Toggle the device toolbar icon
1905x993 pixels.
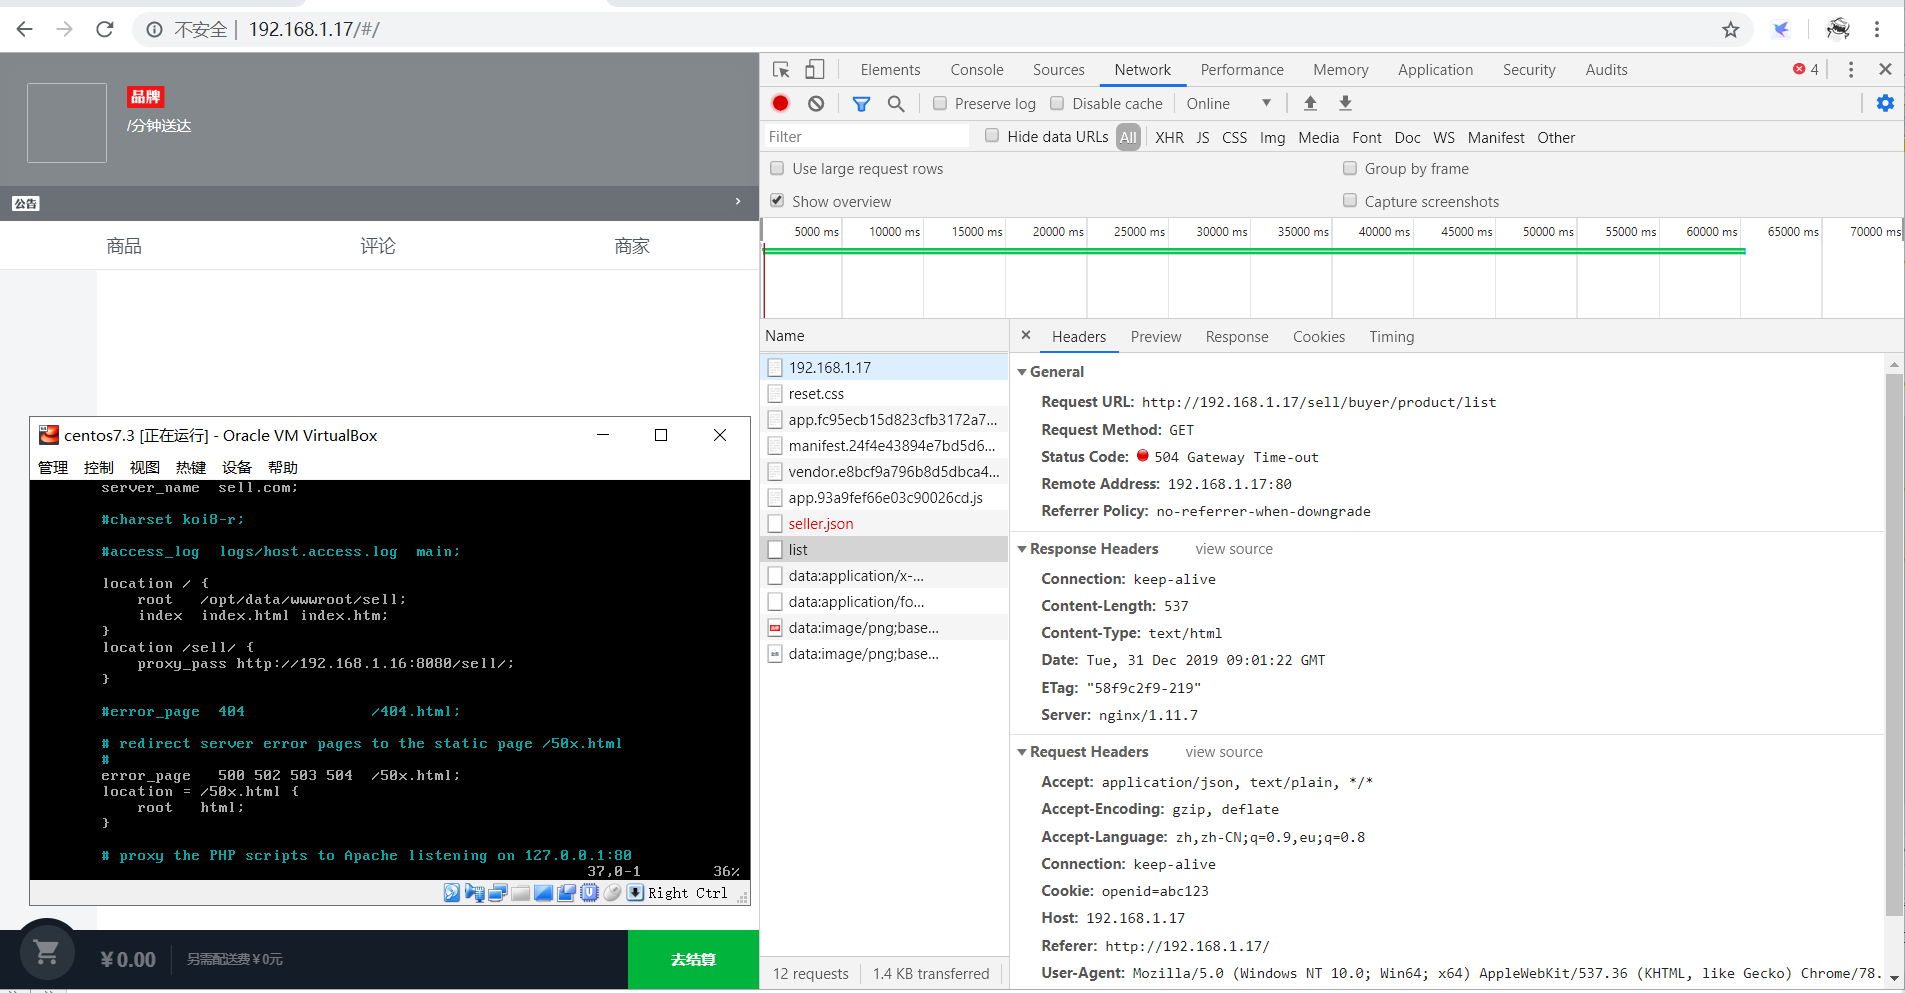pos(815,70)
